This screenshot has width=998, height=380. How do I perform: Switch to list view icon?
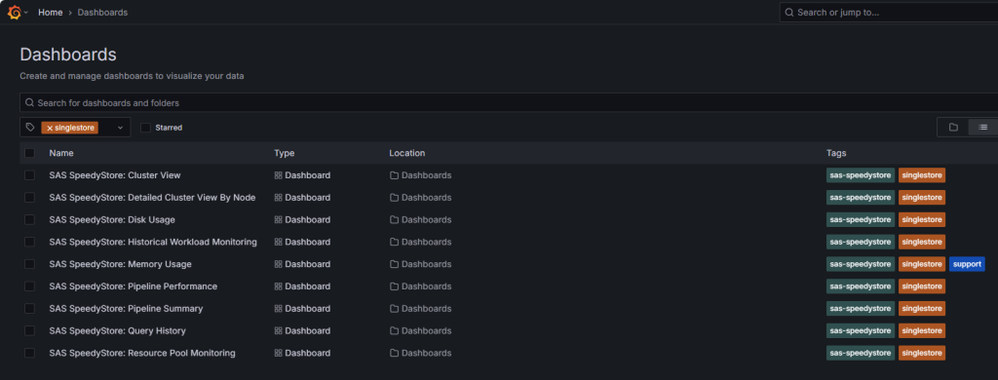983,127
